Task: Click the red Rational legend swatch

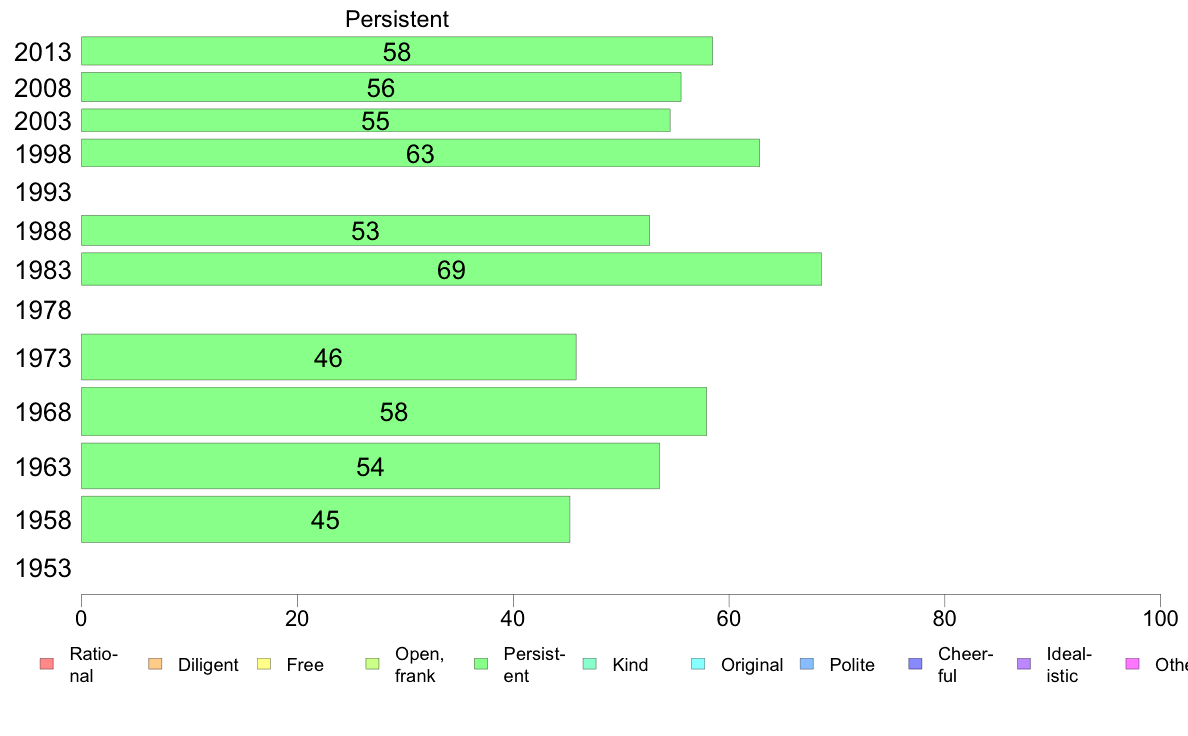Action: click(x=47, y=664)
